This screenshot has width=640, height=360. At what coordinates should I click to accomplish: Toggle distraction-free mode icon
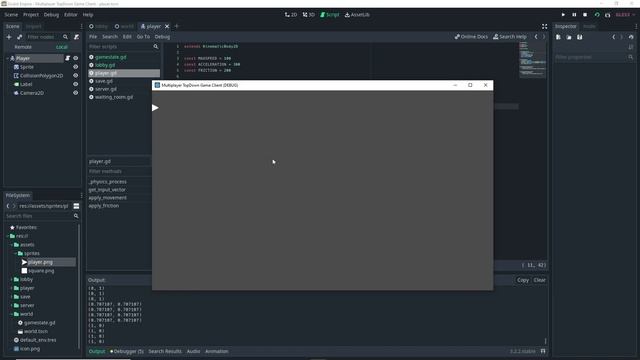click(x=544, y=26)
